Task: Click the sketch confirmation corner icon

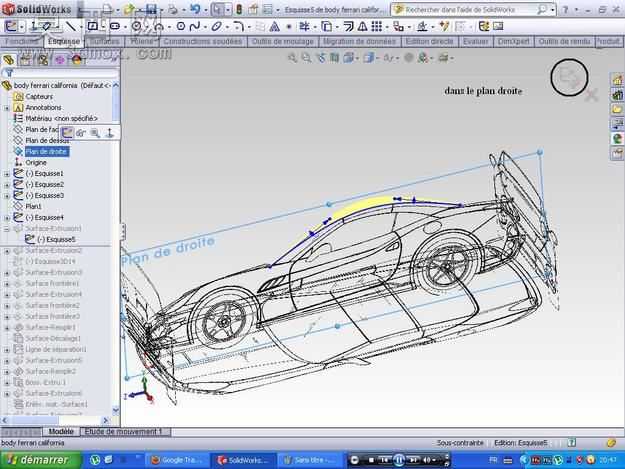Action: pyautogui.click(x=569, y=77)
